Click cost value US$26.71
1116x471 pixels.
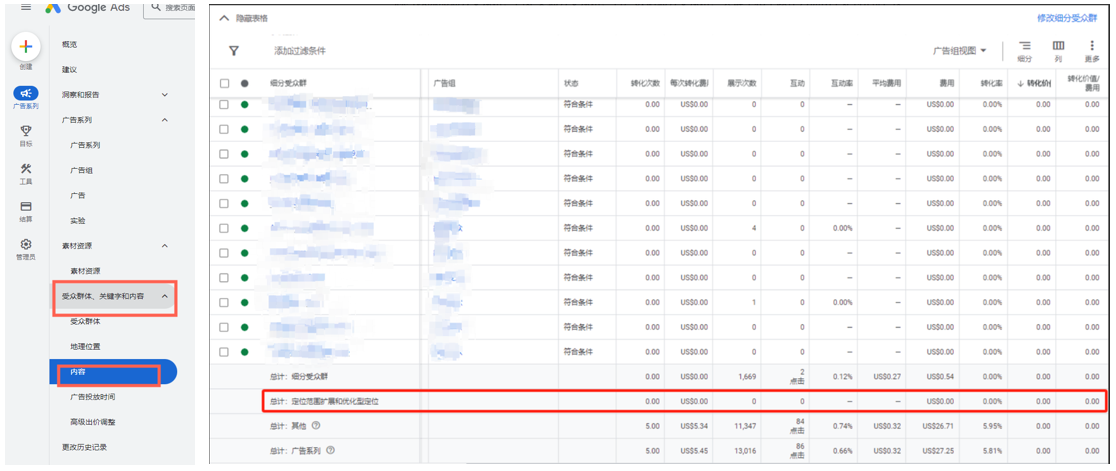tap(939, 425)
